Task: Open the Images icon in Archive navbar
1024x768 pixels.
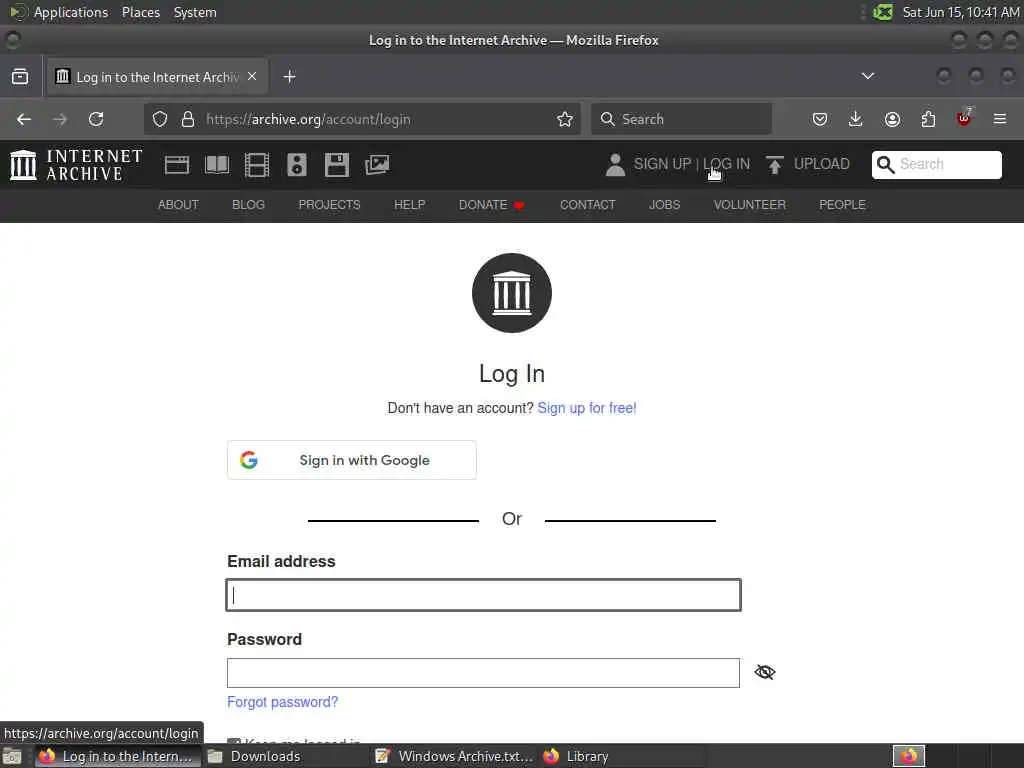Action: pos(377,165)
